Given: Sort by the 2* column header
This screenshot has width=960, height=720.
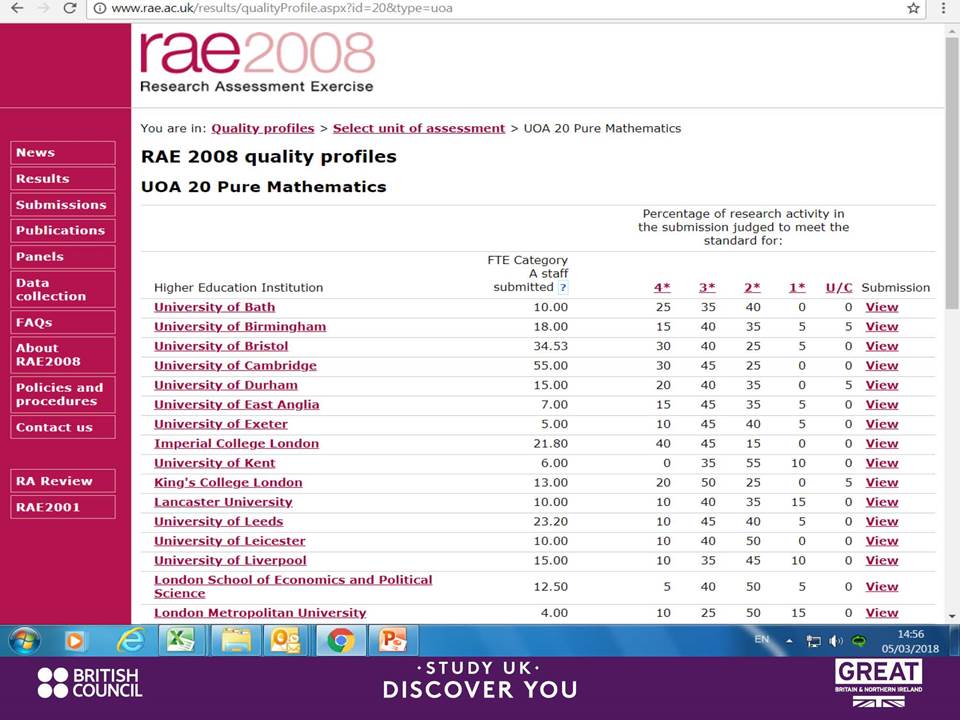Looking at the screenshot, I should (x=752, y=288).
